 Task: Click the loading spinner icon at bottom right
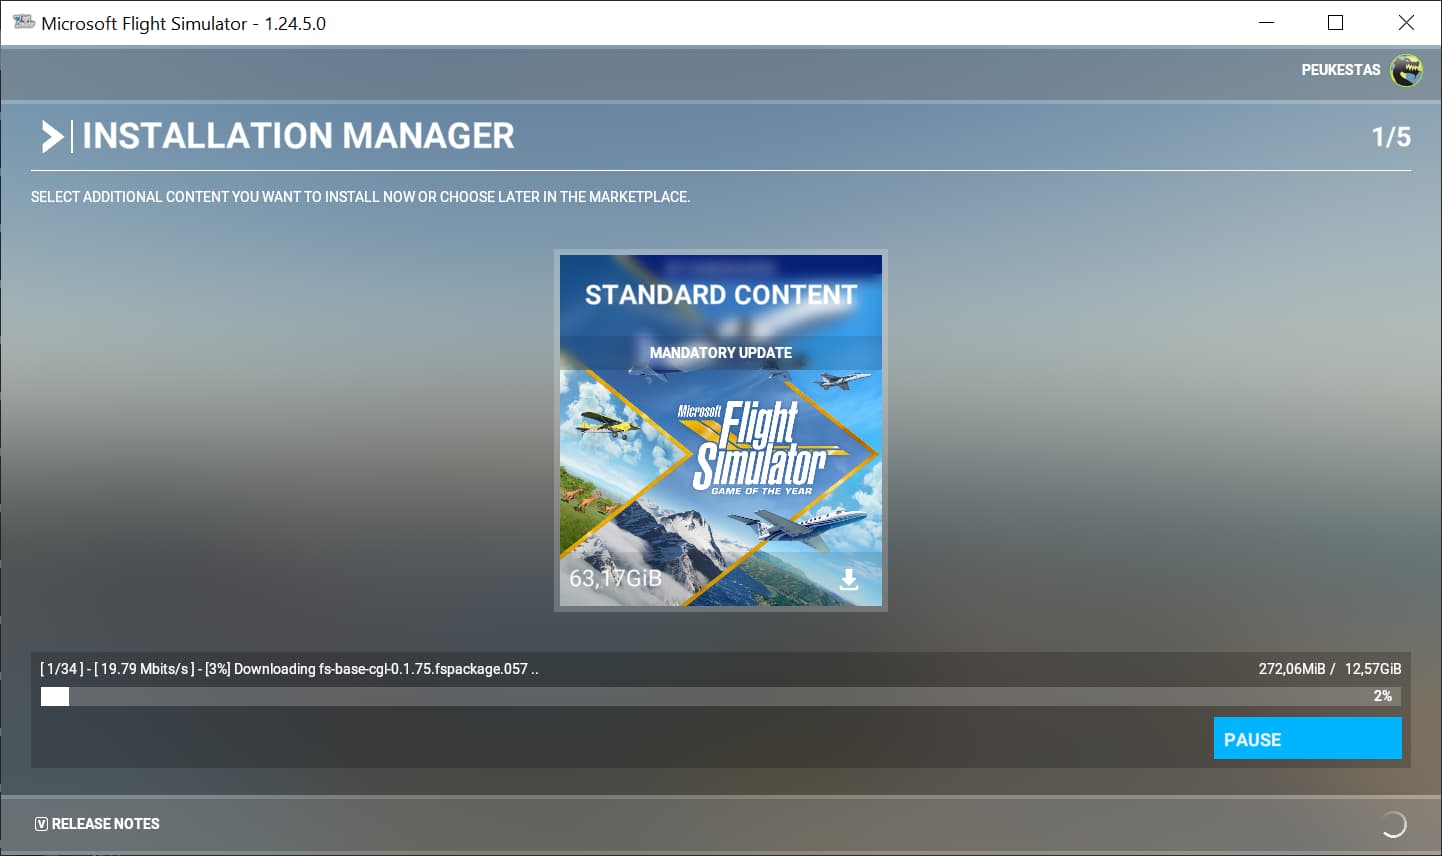coord(1393,824)
